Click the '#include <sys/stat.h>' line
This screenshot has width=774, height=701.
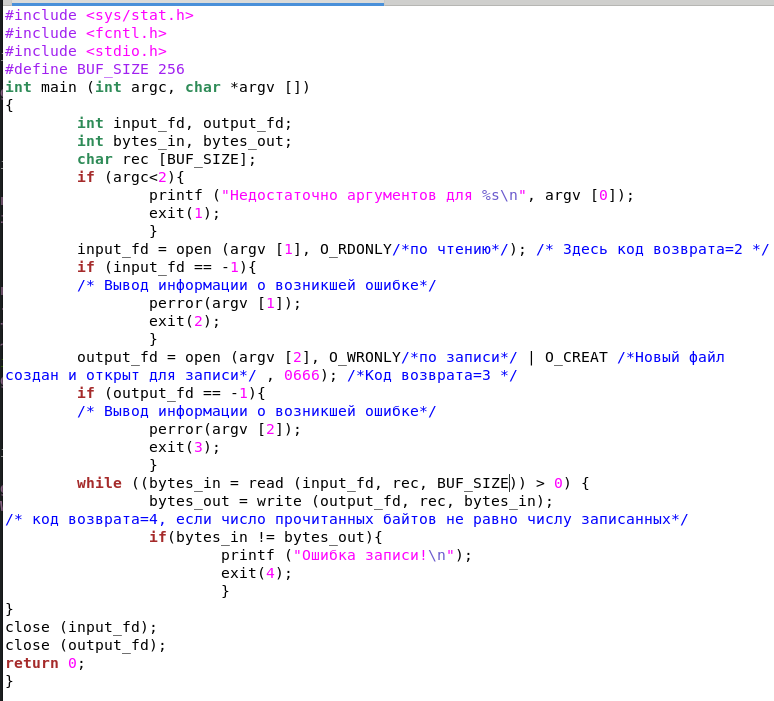99,15
